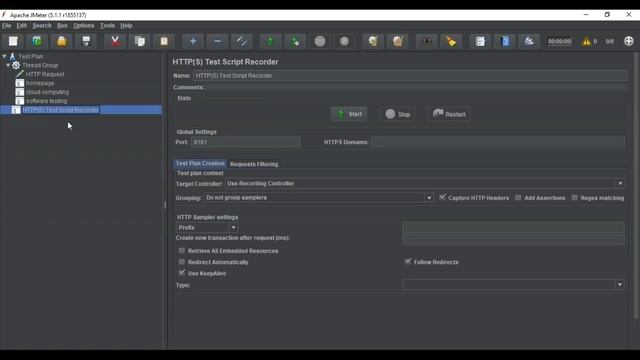Image resolution: width=640 pixels, height=360 pixels.
Task: Save the test plan with the Save icon
Action: 86,41
